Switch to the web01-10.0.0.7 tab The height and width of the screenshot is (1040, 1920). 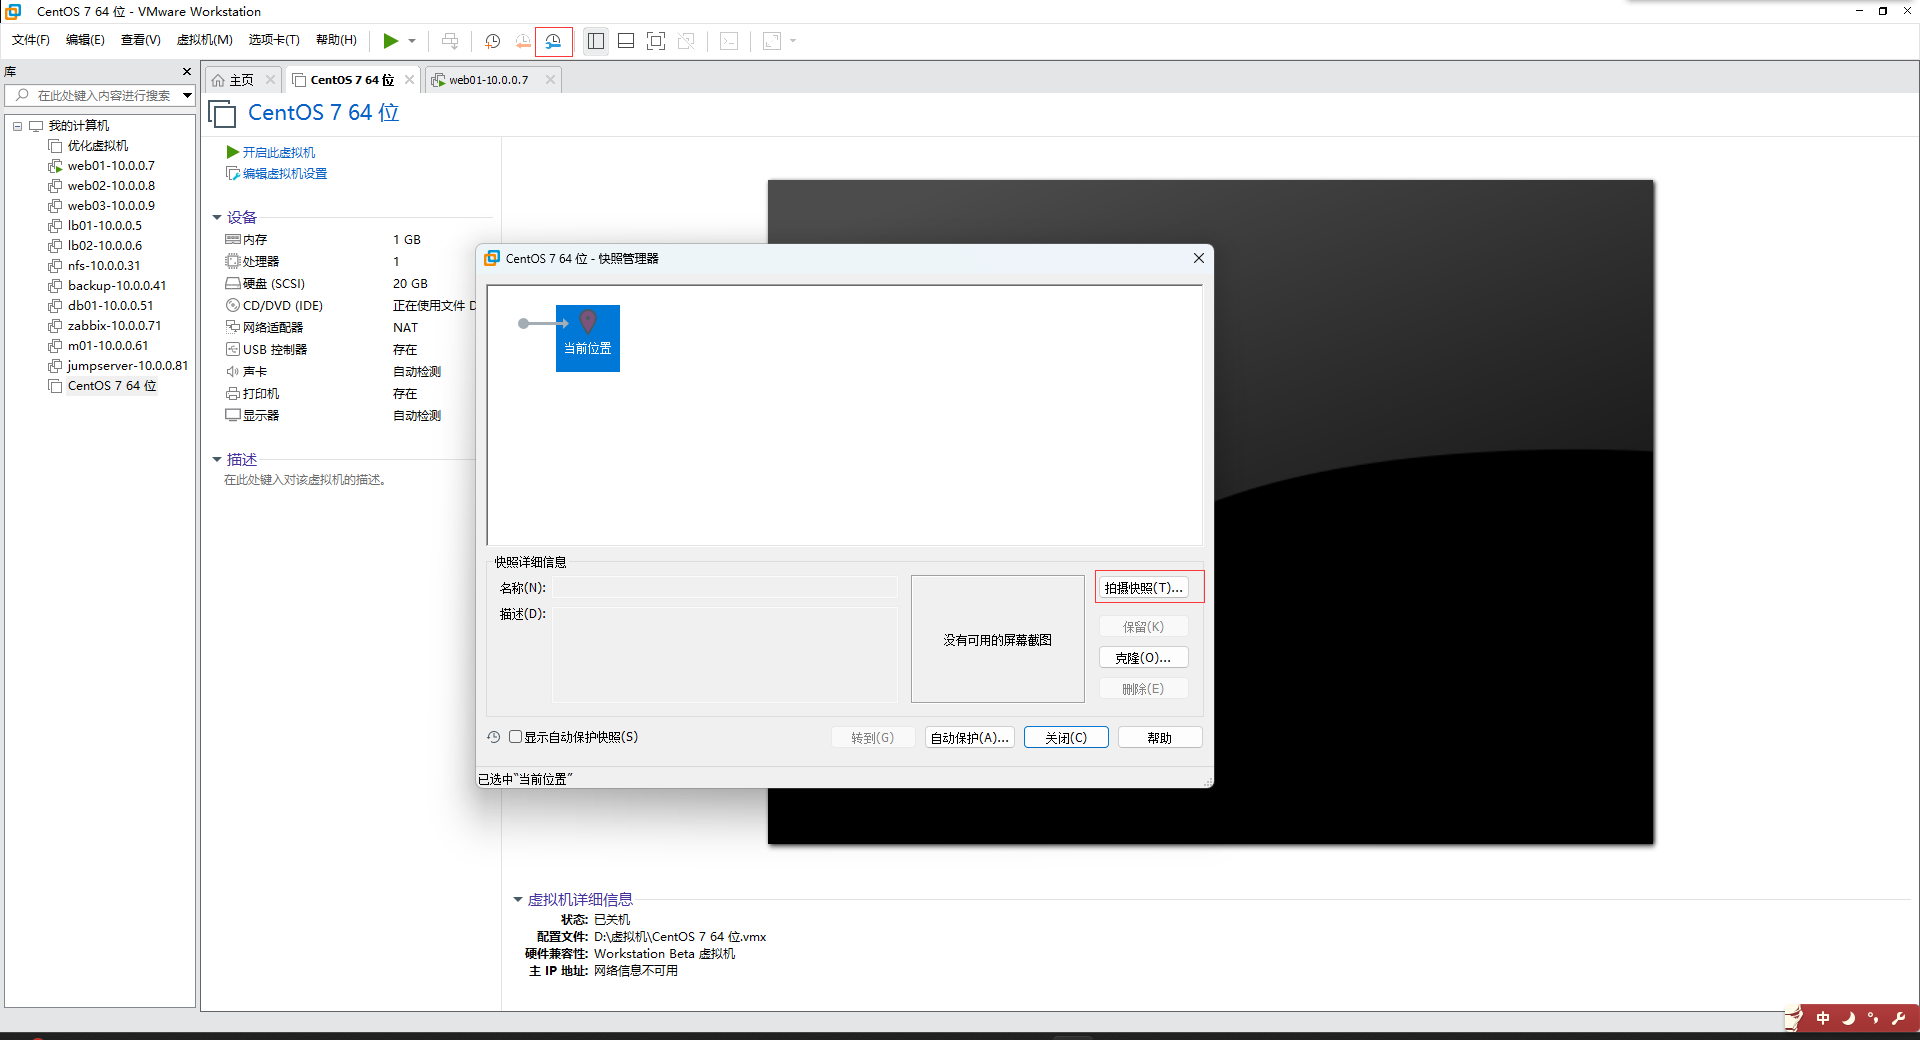pyautogui.click(x=488, y=80)
